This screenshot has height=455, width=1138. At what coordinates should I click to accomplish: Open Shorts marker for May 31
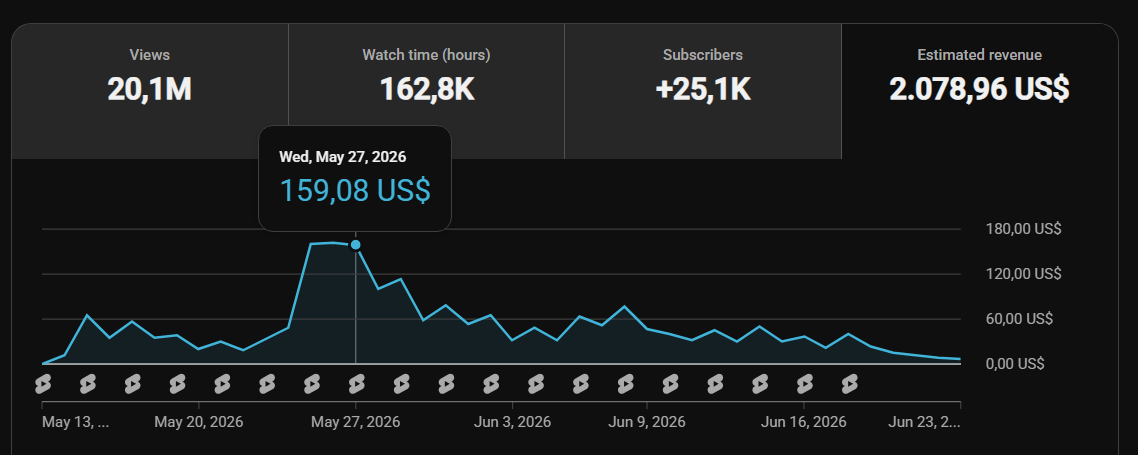[x=447, y=384]
